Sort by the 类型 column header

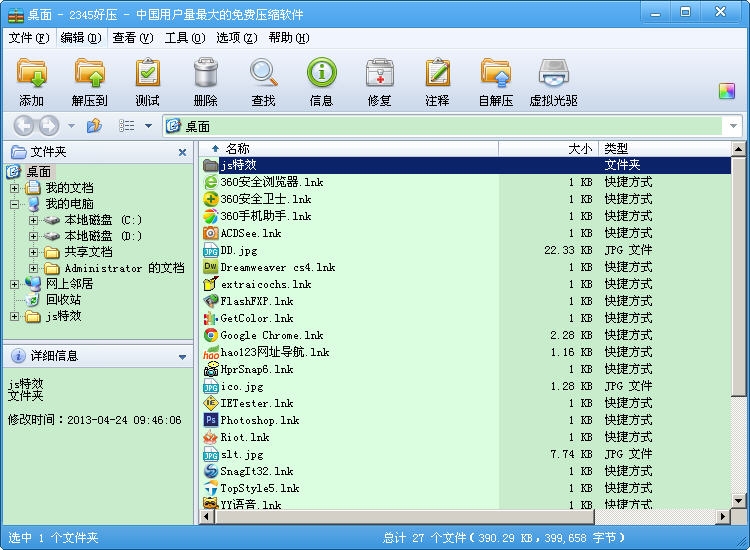click(x=665, y=149)
